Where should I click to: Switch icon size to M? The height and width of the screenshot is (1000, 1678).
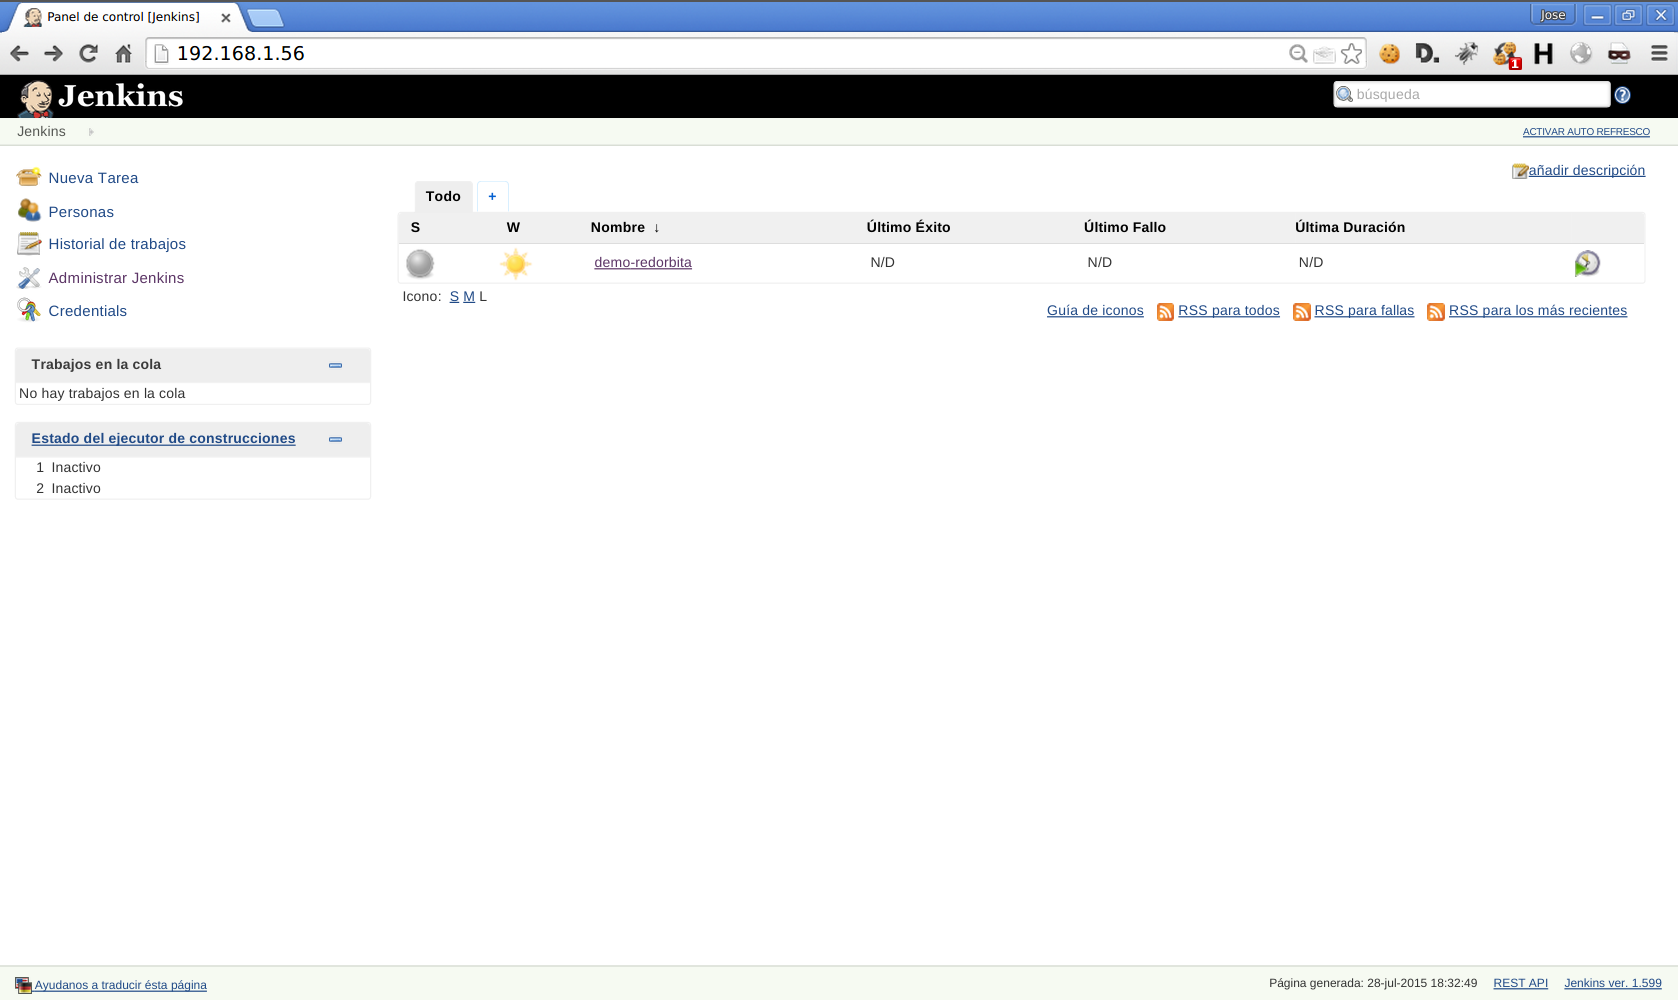click(x=469, y=297)
